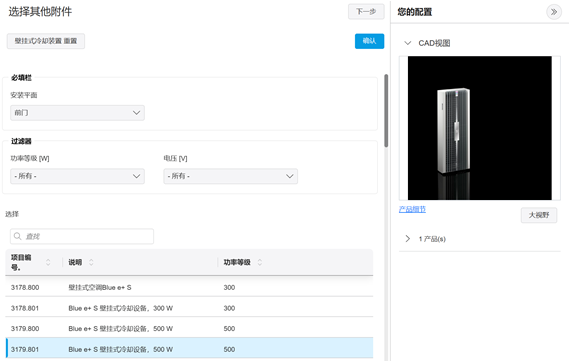Open the 安装平面 dropdown showing 前门

77,113
